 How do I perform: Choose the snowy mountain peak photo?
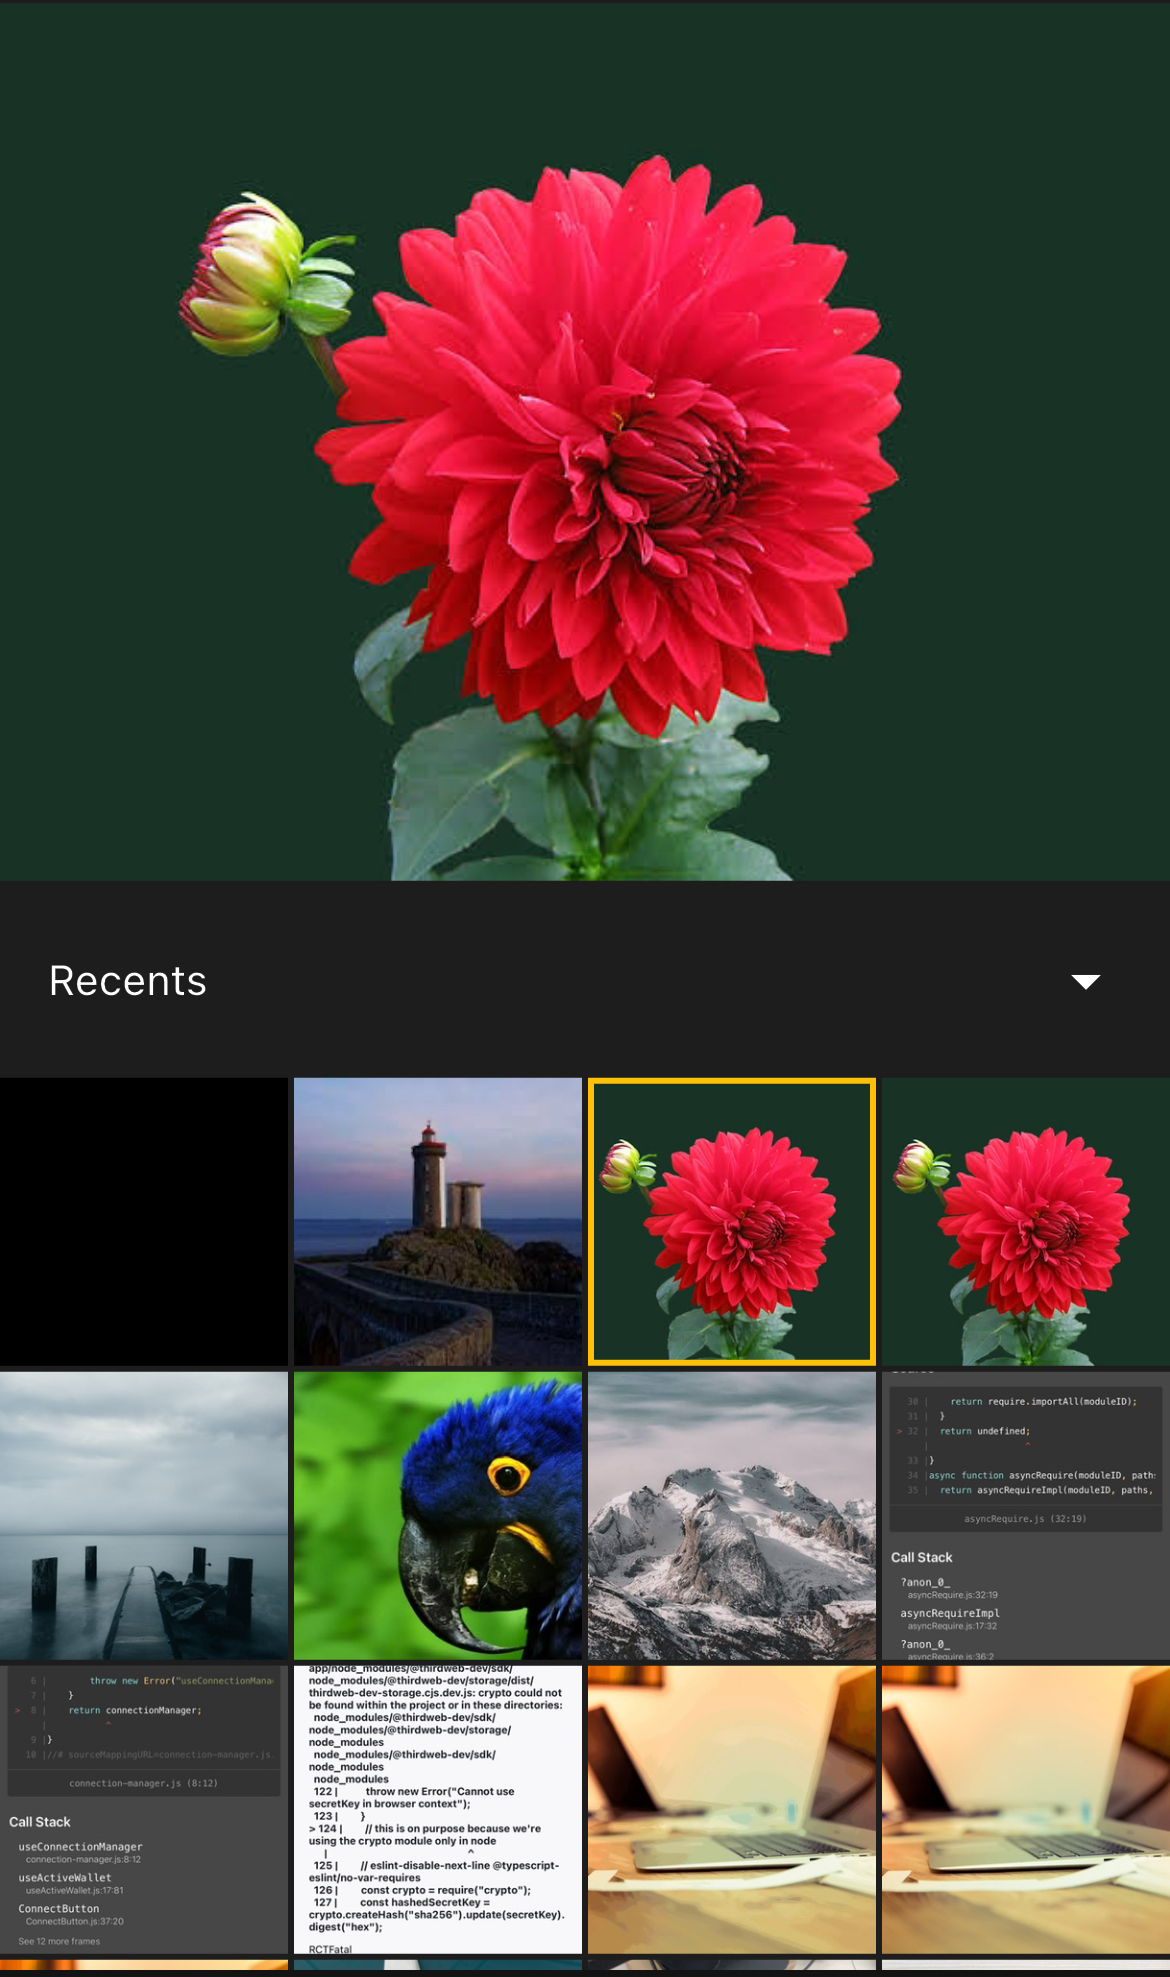[732, 1515]
